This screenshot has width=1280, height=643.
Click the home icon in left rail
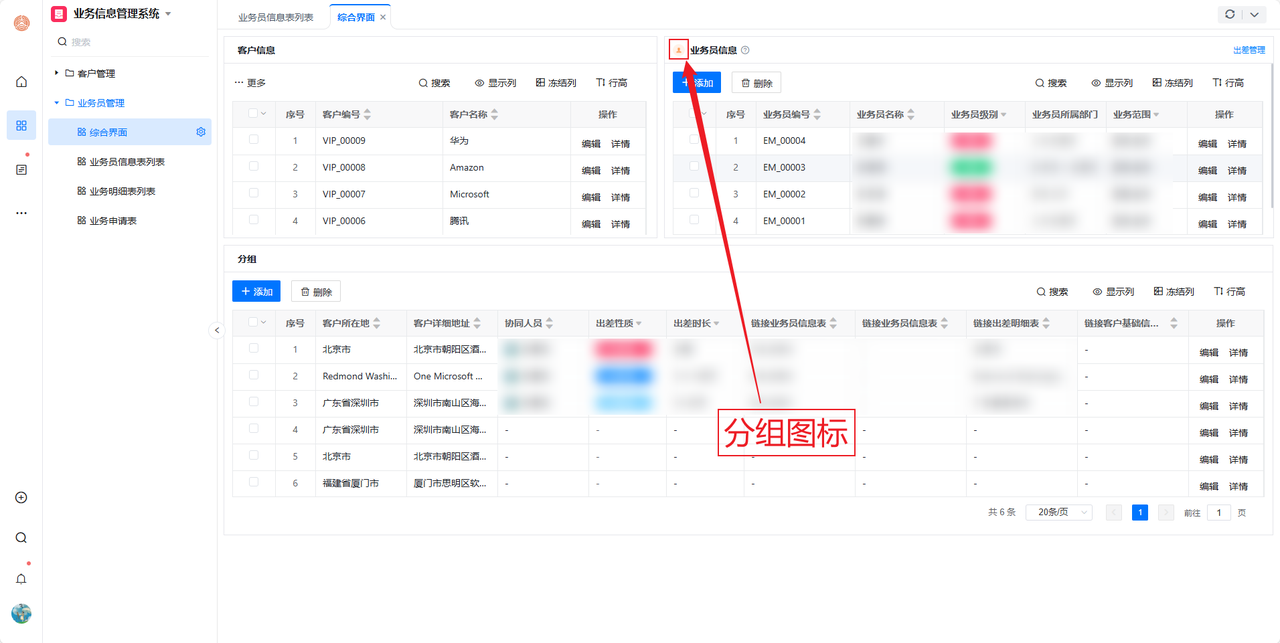[21, 82]
